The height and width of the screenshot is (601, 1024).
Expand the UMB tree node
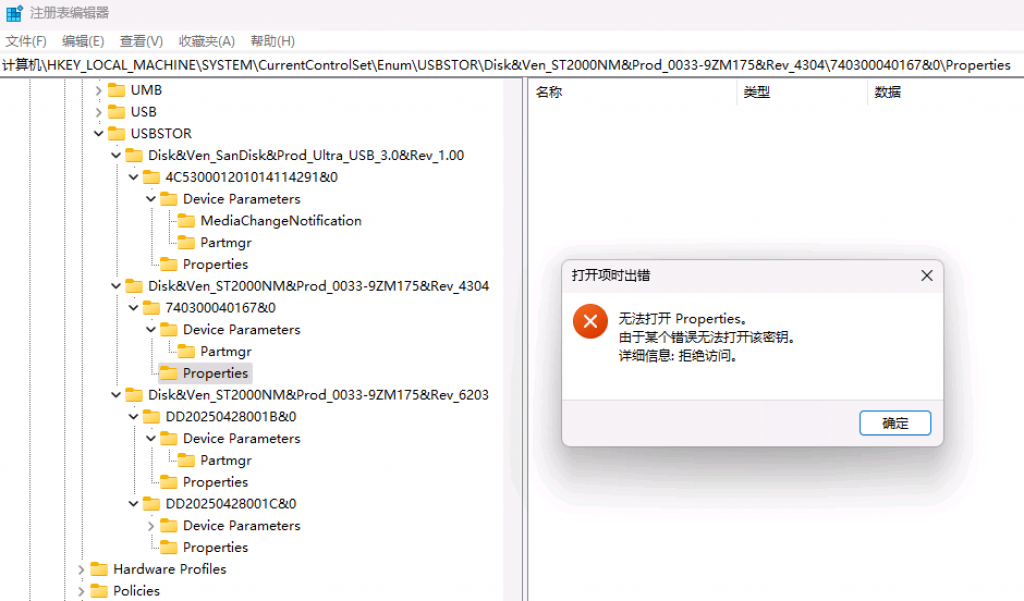point(98,90)
